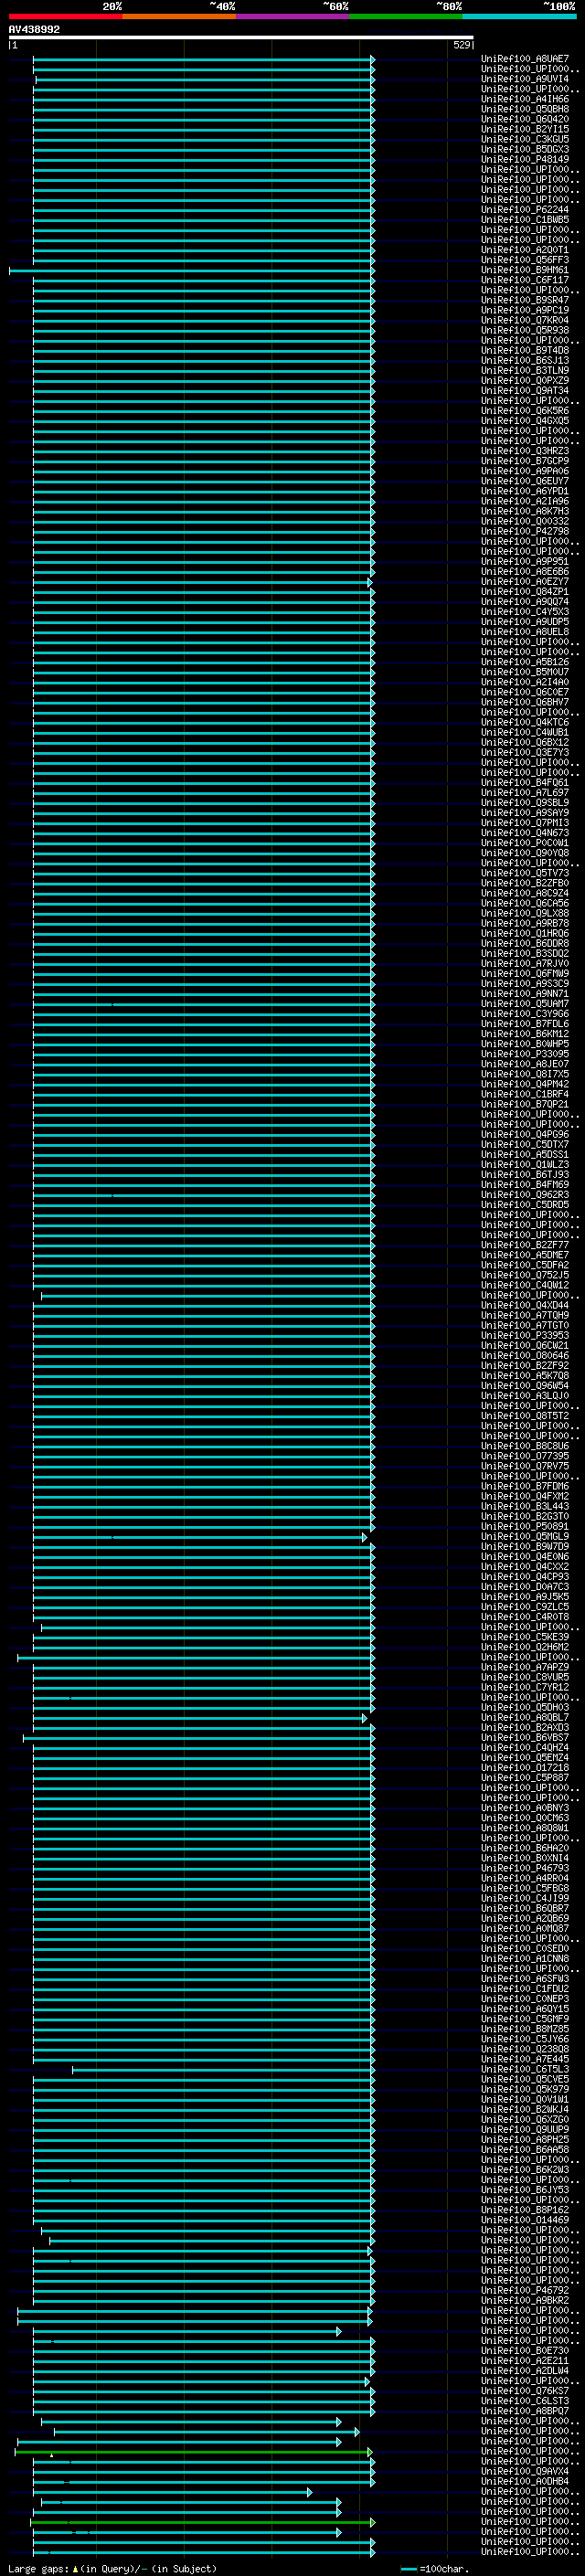The image size is (585, 2576).
Task: Select hit UniRef100_Q5MGL9
Action: [x=525, y=1536]
